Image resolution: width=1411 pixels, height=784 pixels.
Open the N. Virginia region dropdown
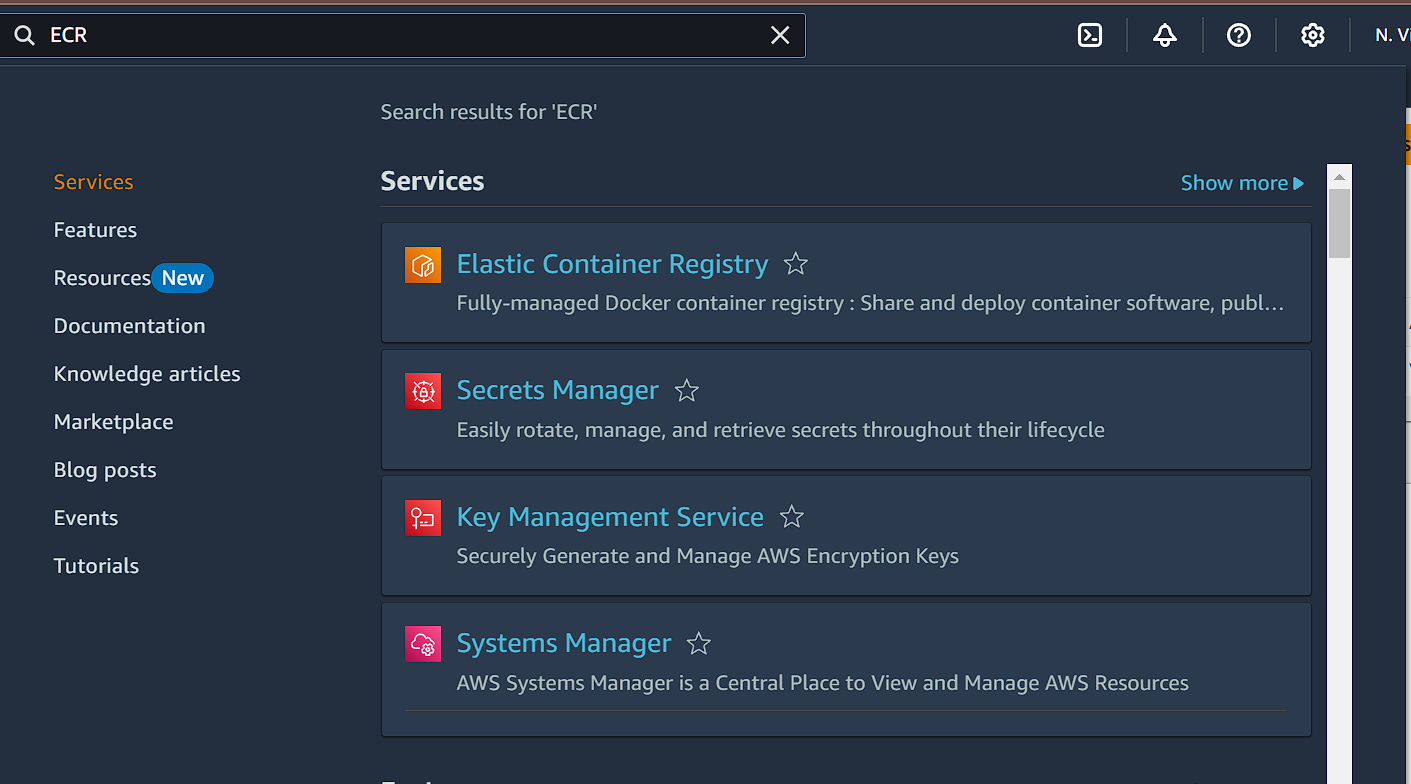point(1392,36)
